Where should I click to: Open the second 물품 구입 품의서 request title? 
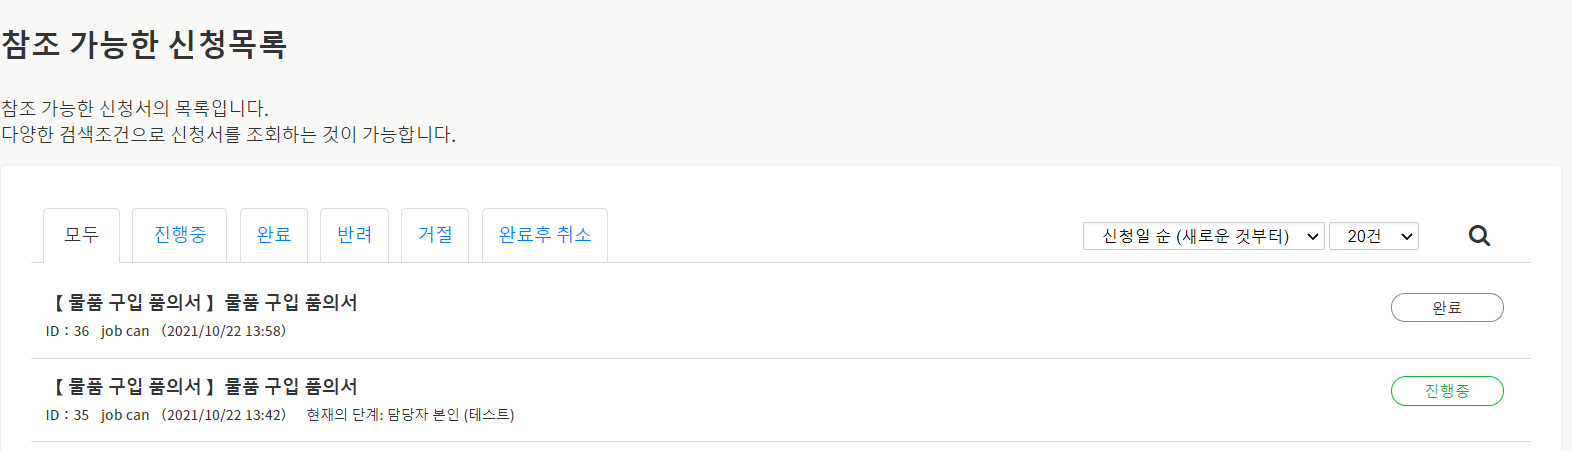point(205,386)
